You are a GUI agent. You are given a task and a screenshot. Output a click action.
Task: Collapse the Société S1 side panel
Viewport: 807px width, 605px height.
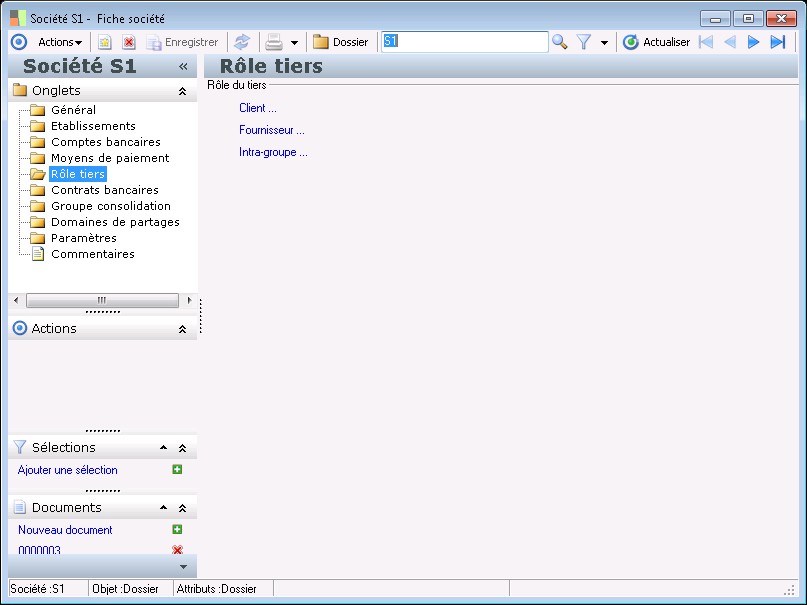pos(183,66)
